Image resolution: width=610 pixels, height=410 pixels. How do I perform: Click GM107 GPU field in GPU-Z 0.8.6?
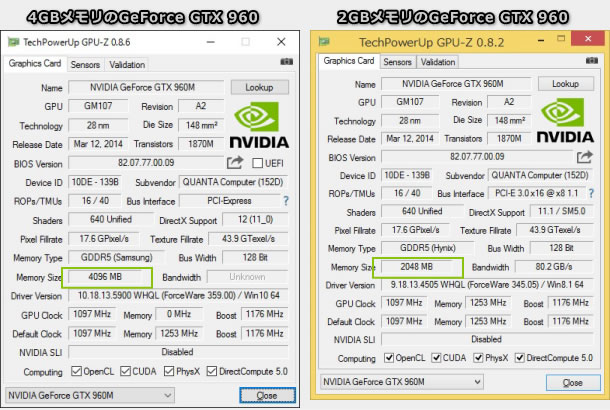[x=98, y=106]
